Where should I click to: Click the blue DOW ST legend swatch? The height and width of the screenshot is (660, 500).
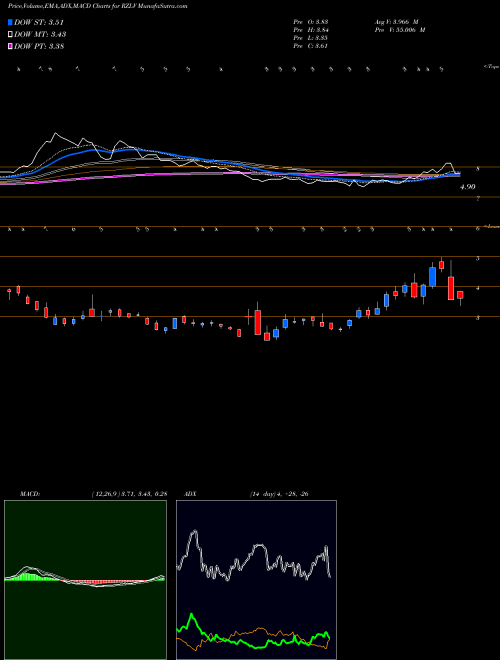[x=11, y=22]
